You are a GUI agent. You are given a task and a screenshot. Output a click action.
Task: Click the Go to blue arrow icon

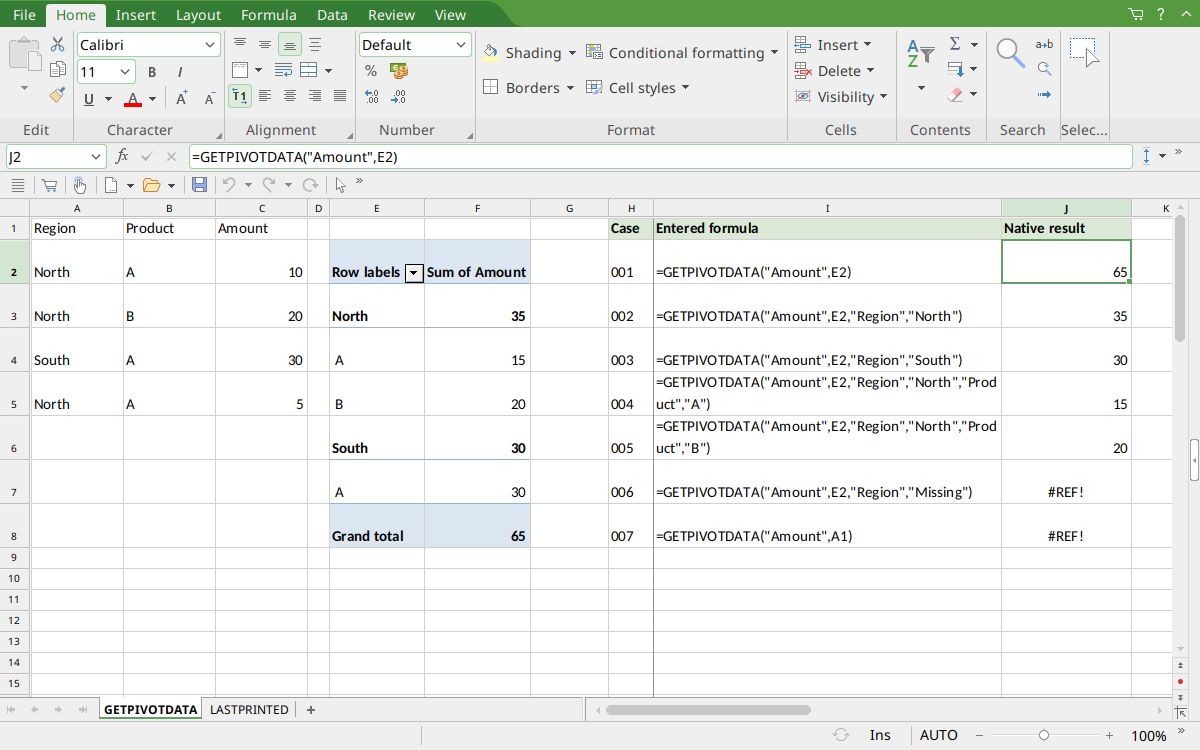pyautogui.click(x=1044, y=95)
